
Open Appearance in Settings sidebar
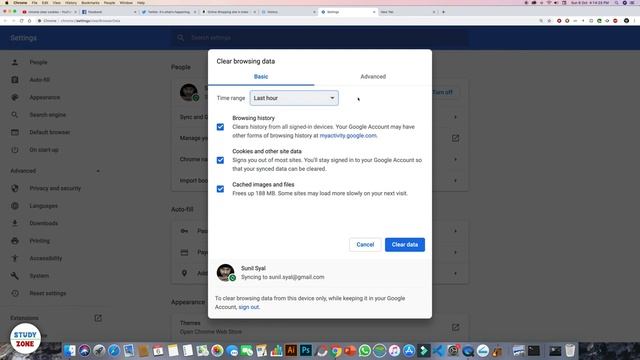(44, 98)
